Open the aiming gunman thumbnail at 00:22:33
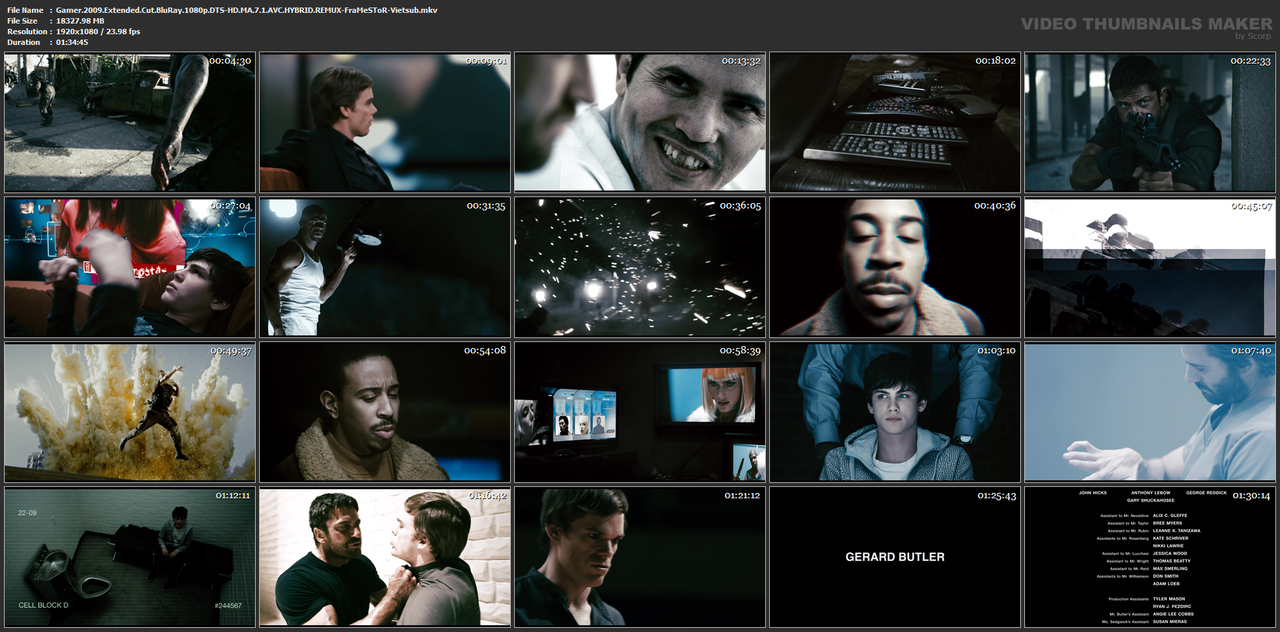The image size is (1280, 632). 1150,122
